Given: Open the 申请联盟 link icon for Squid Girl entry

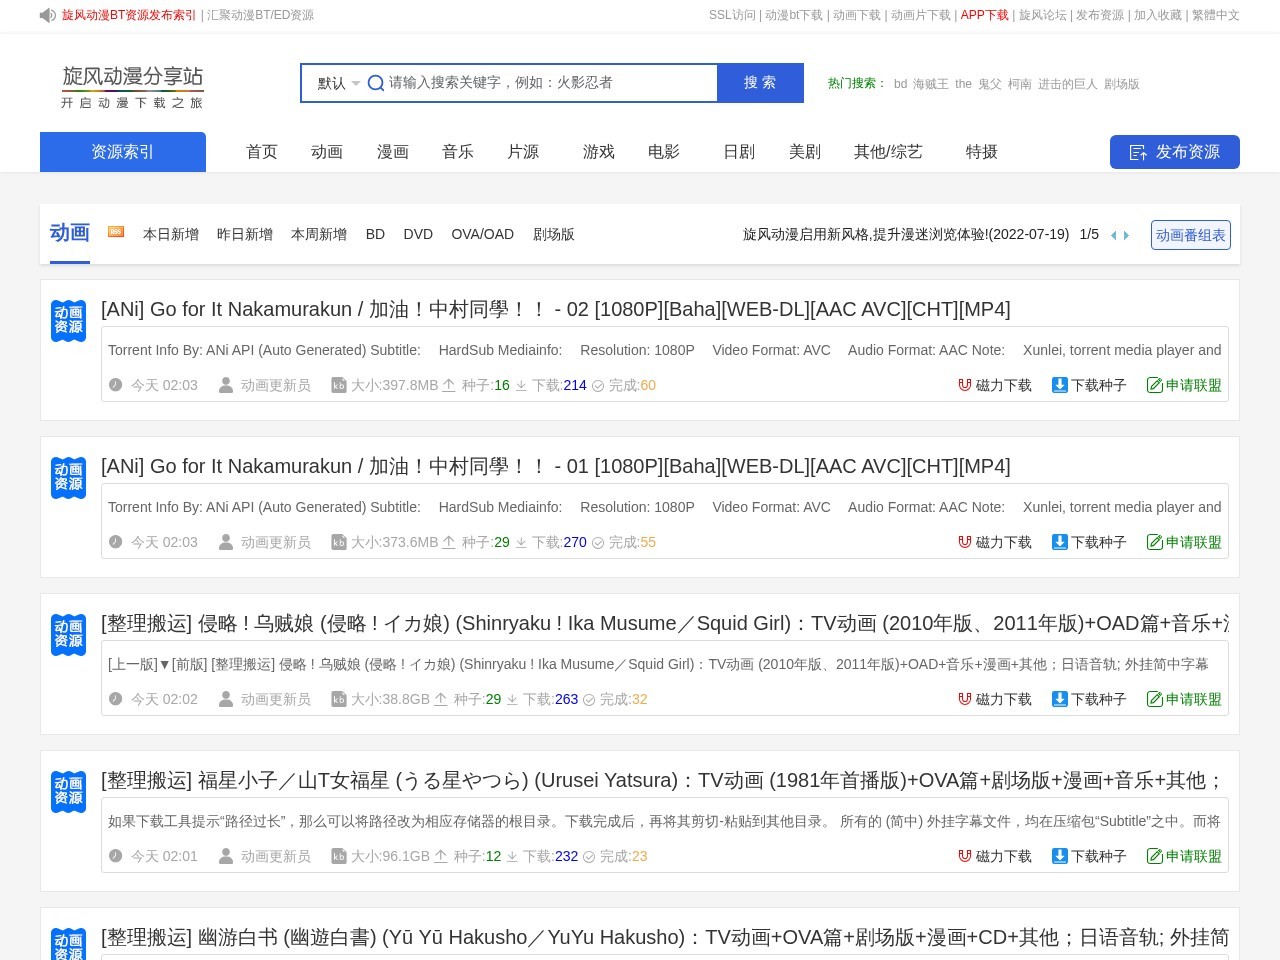Looking at the screenshot, I should (x=1156, y=699).
